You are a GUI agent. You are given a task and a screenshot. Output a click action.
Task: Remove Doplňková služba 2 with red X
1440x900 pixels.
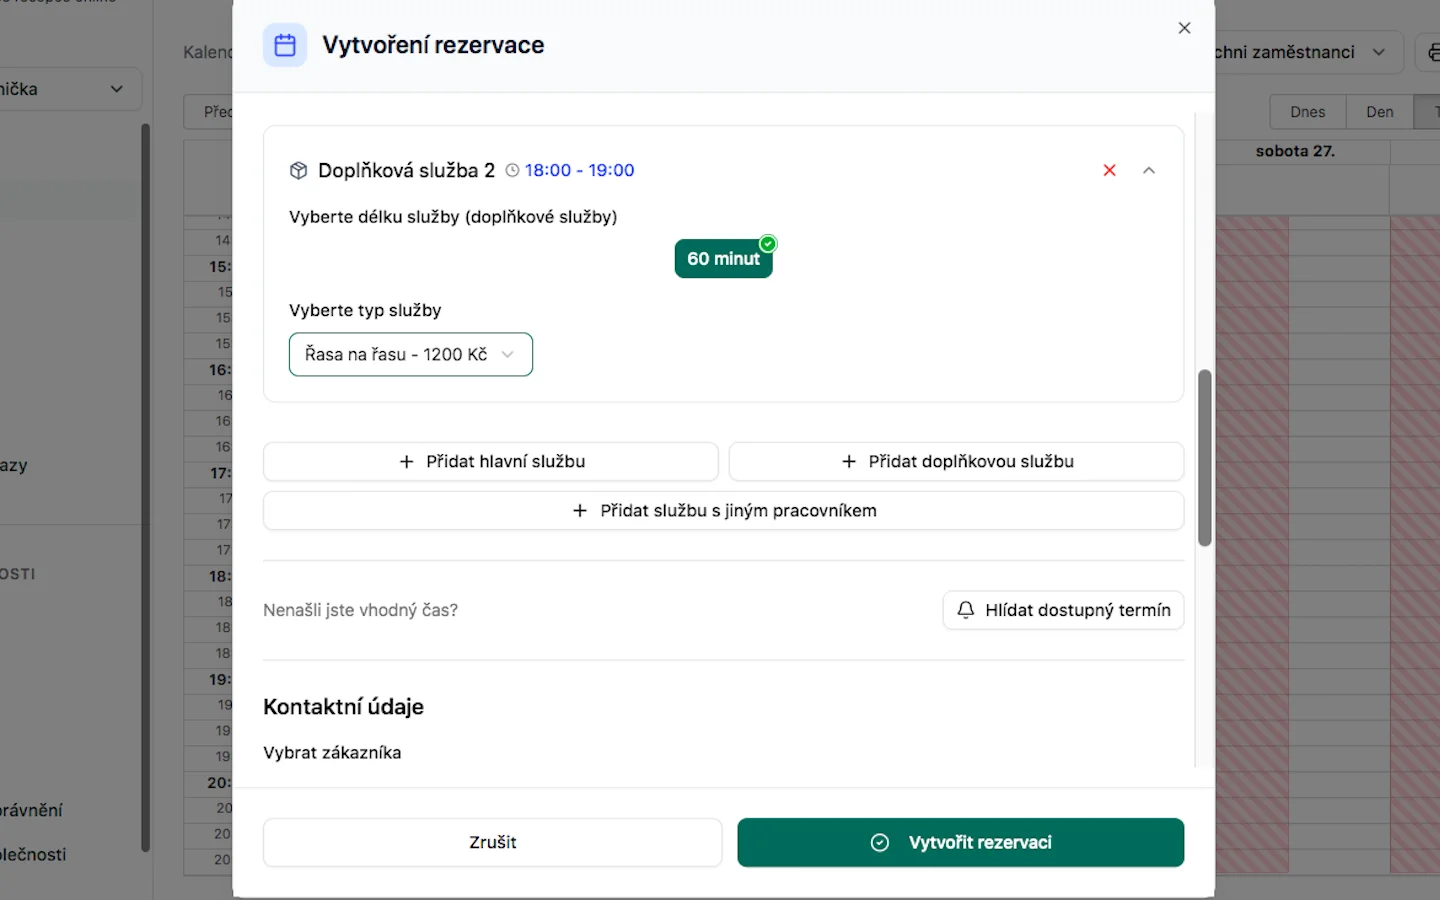point(1109,170)
